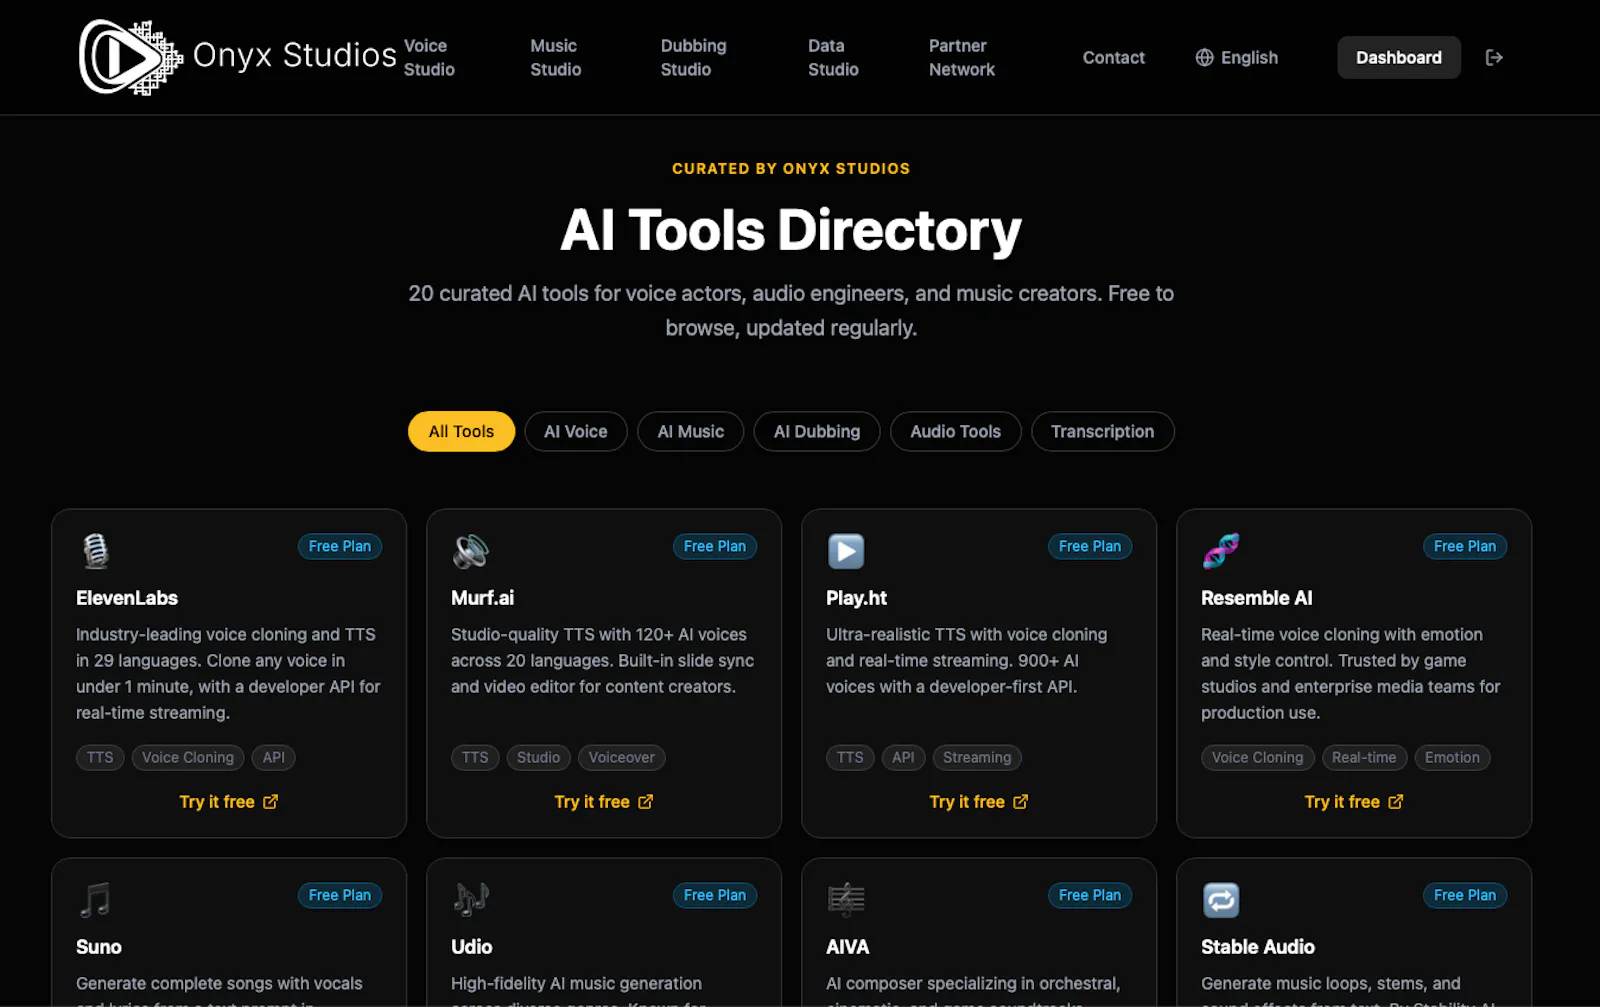
Task: Open Voice Studio in the navigation
Action: (x=429, y=57)
